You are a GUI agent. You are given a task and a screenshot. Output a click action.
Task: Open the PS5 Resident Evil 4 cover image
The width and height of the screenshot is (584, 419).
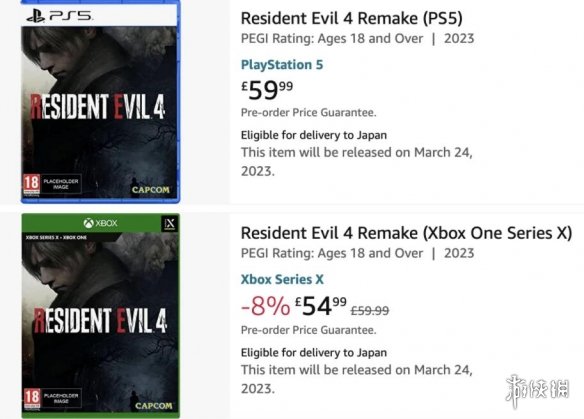click(101, 102)
